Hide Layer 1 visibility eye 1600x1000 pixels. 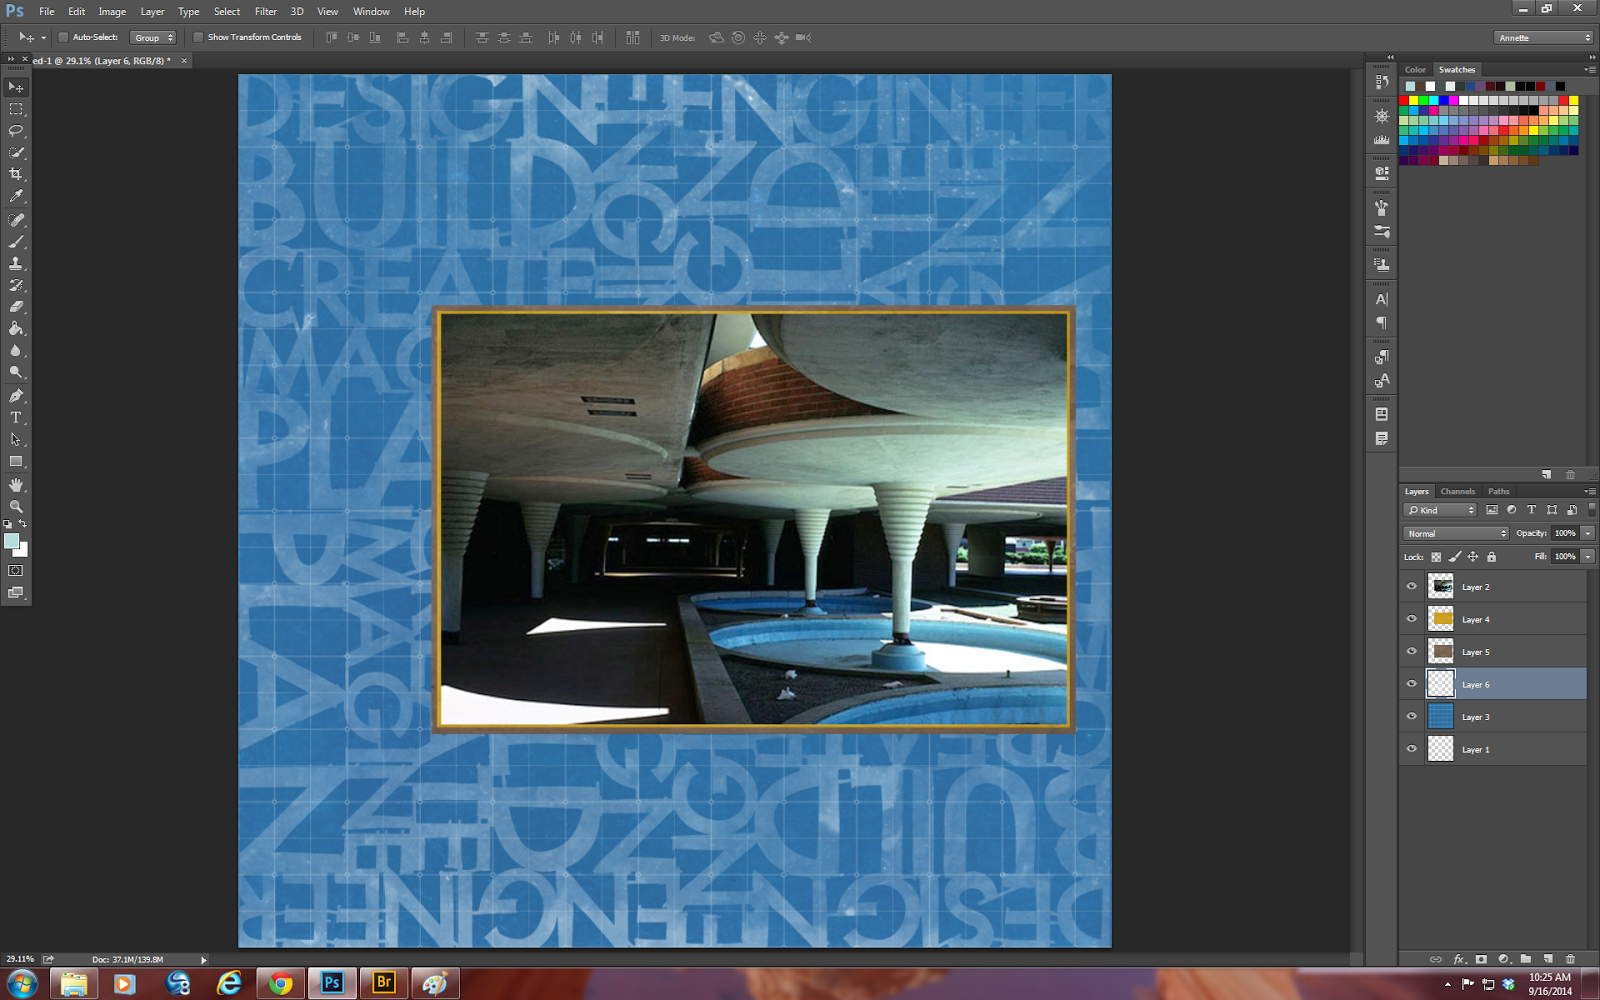pyautogui.click(x=1412, y=749)
